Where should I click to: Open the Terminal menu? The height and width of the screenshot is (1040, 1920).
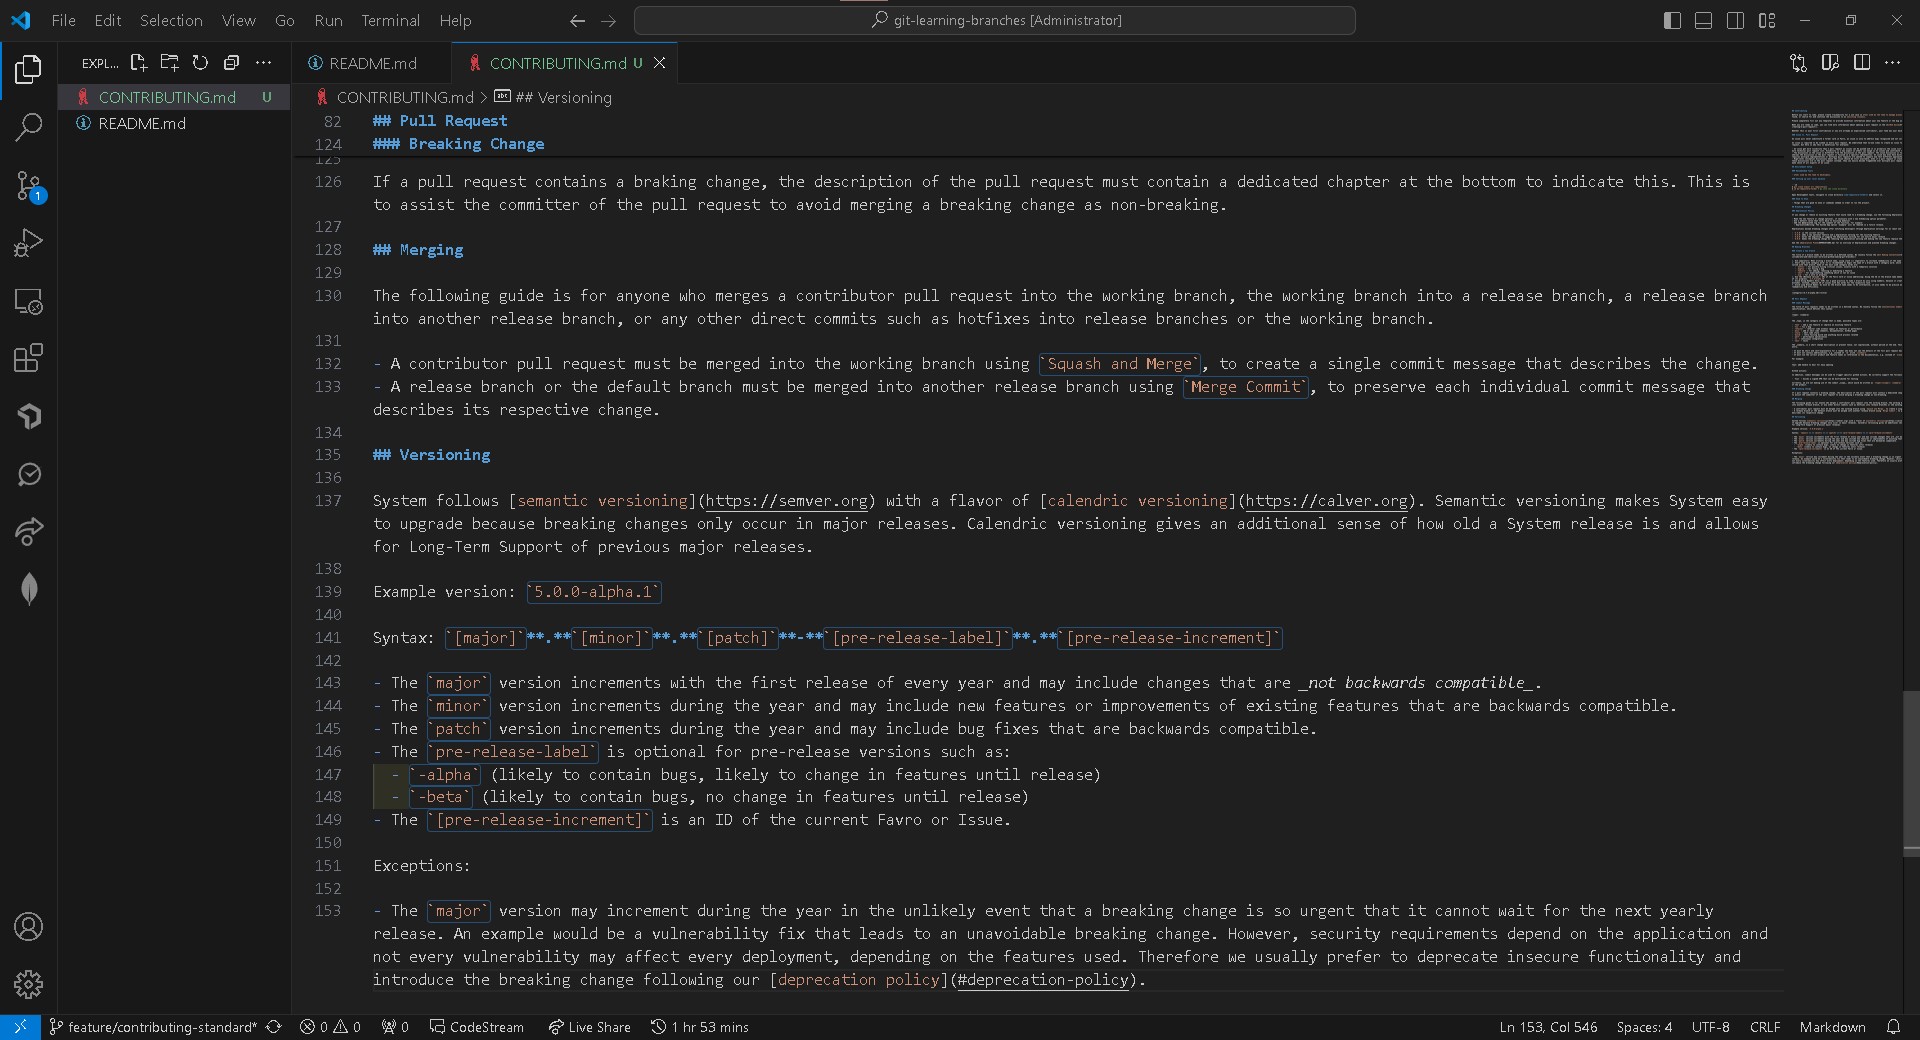pos(390,20)
